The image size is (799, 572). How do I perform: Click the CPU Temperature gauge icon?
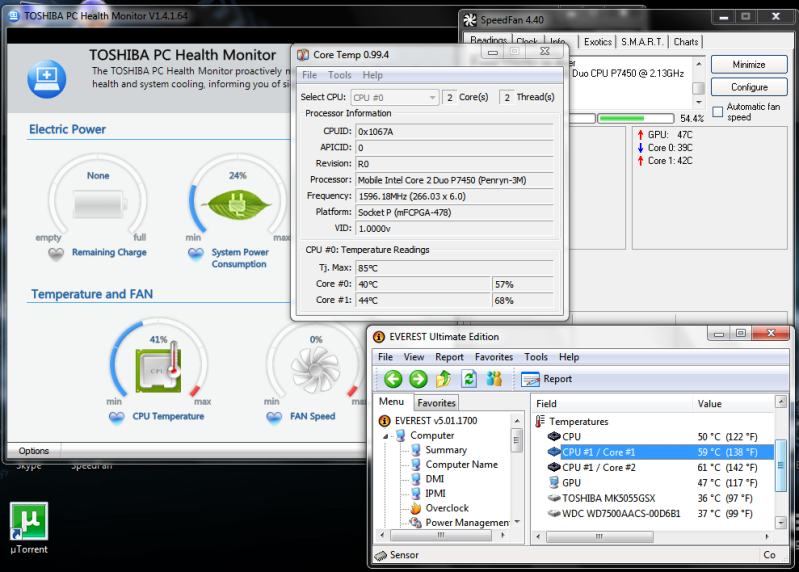(158, 369)
